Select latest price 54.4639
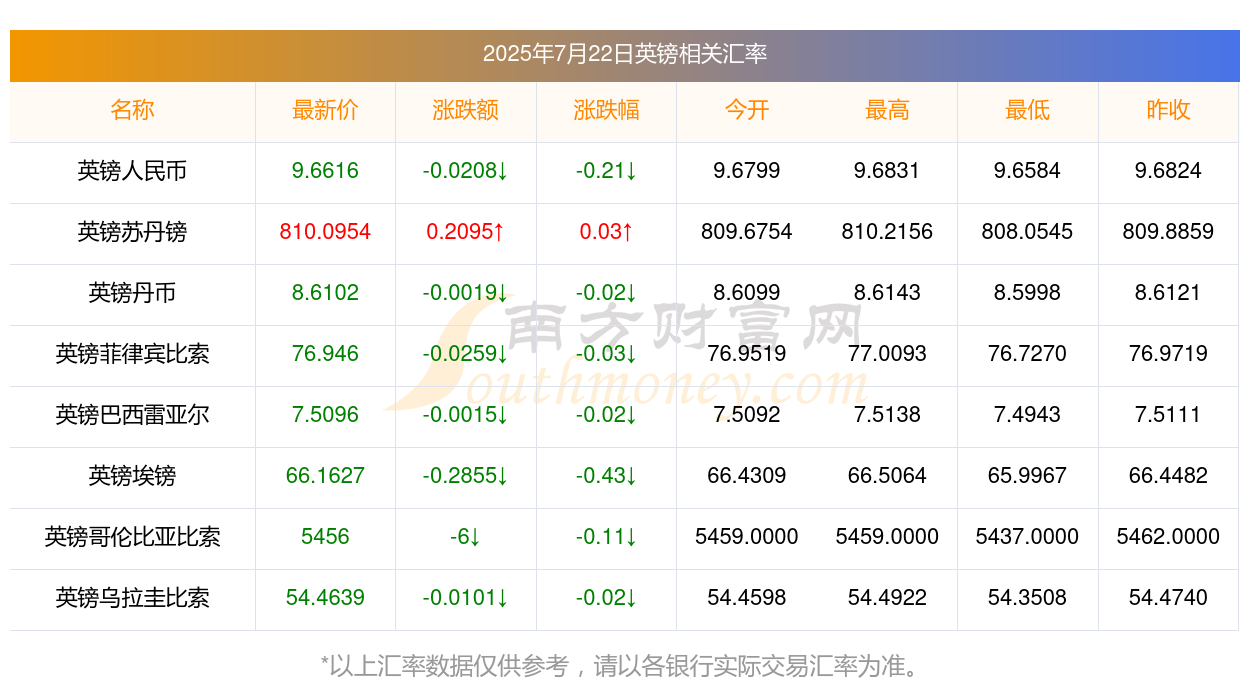 tap(325, 598)
